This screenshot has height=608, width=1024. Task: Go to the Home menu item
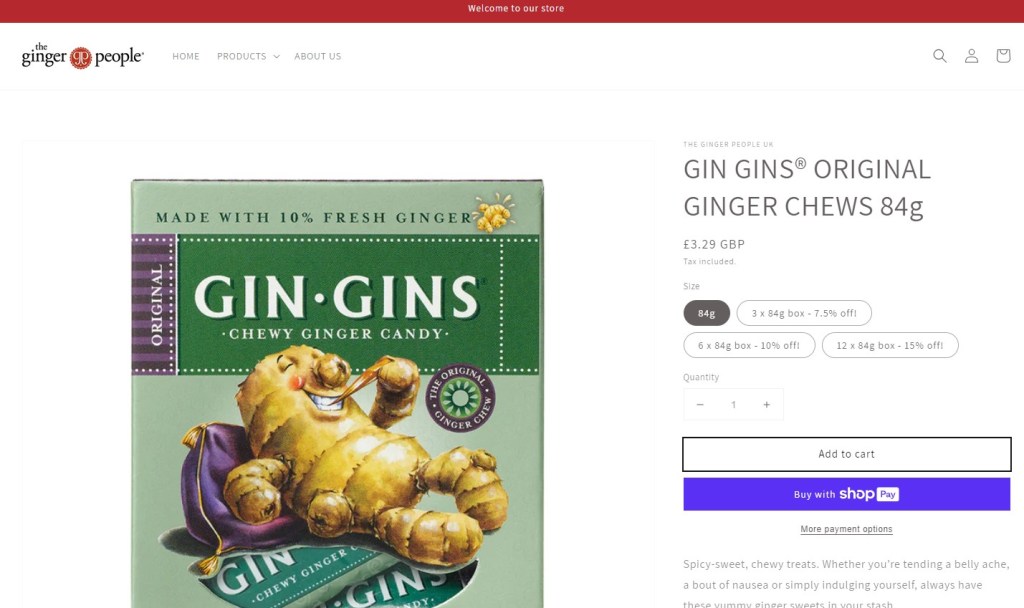point(185,56)
